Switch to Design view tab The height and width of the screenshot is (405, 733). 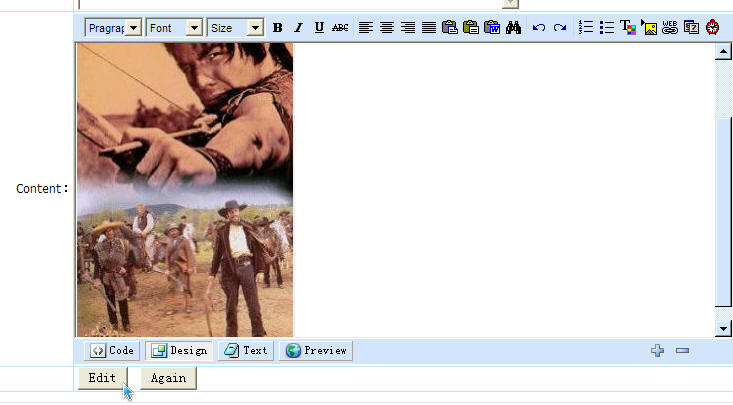(180, 350)
